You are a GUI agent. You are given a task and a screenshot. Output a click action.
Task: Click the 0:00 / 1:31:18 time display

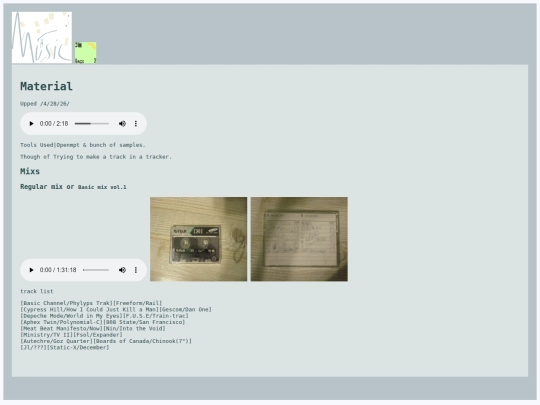58,270
